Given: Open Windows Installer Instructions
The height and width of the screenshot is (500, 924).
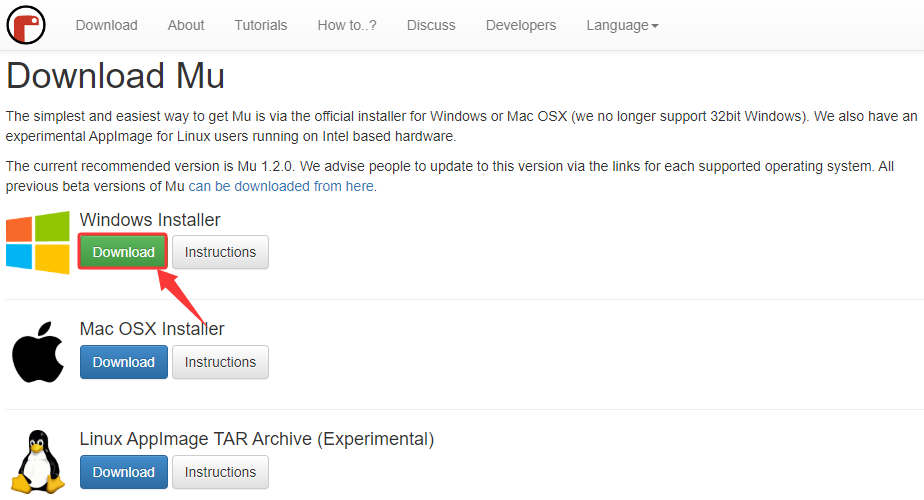Looking at the screenshot, I should [x=220, y=252].
